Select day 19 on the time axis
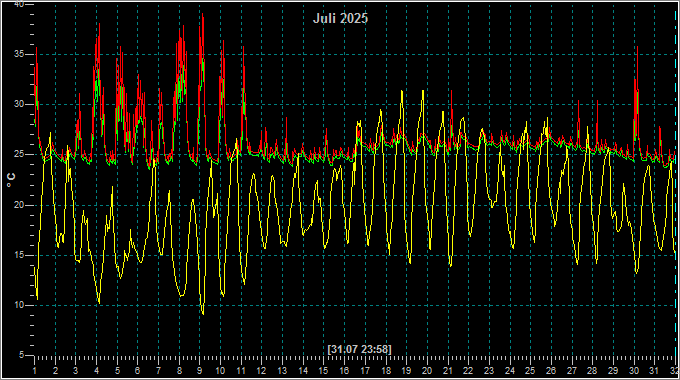This screenshot has height=380, width=680. (406, 371)
